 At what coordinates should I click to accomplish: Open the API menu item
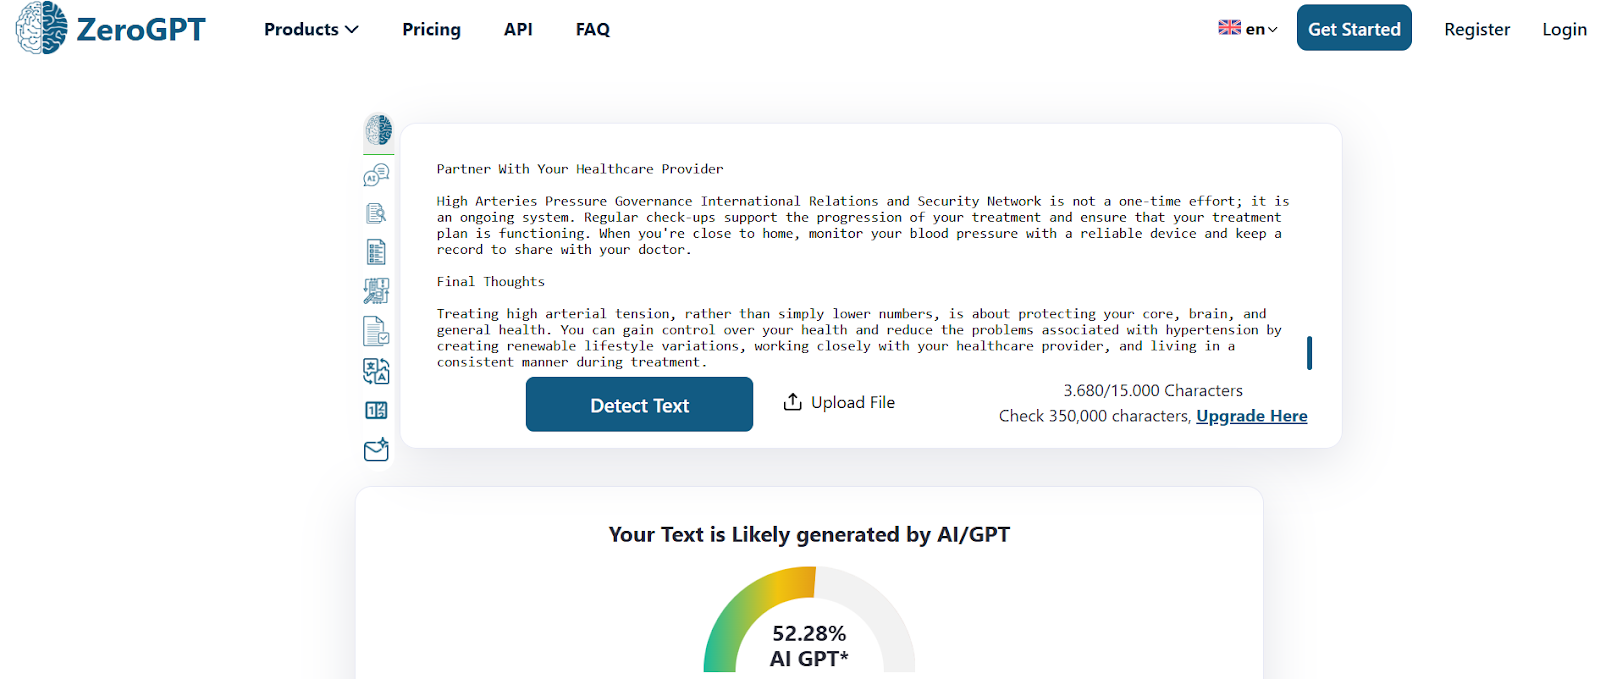click(x=518, y=29)
